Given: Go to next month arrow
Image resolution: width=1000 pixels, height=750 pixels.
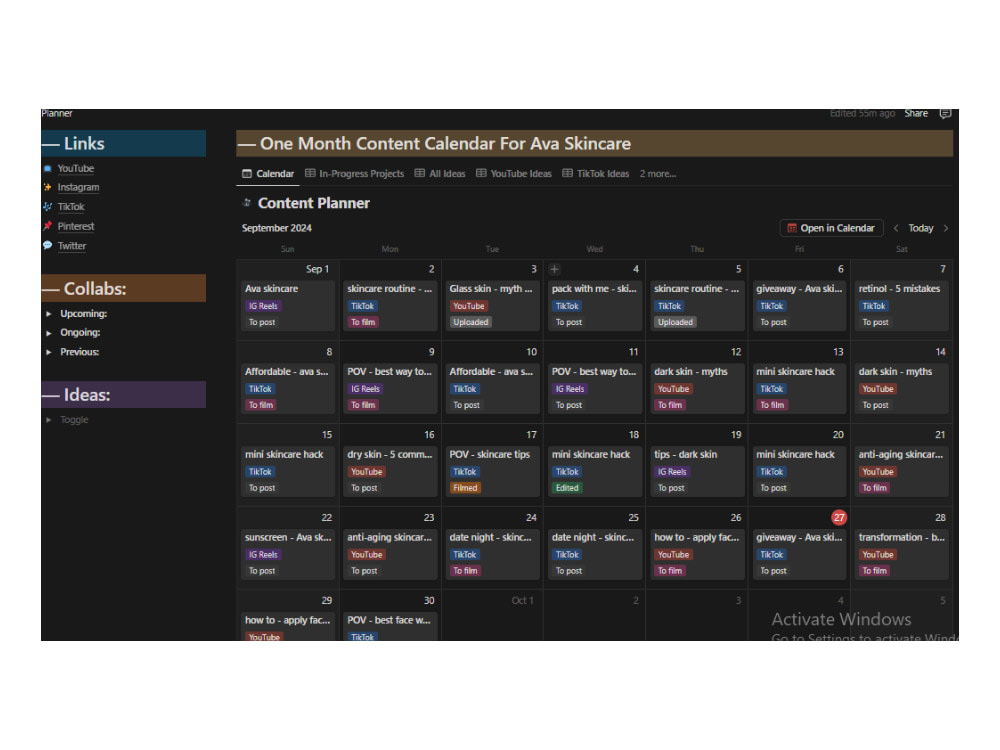Looking at the screenshot, I should pos(946,228).
